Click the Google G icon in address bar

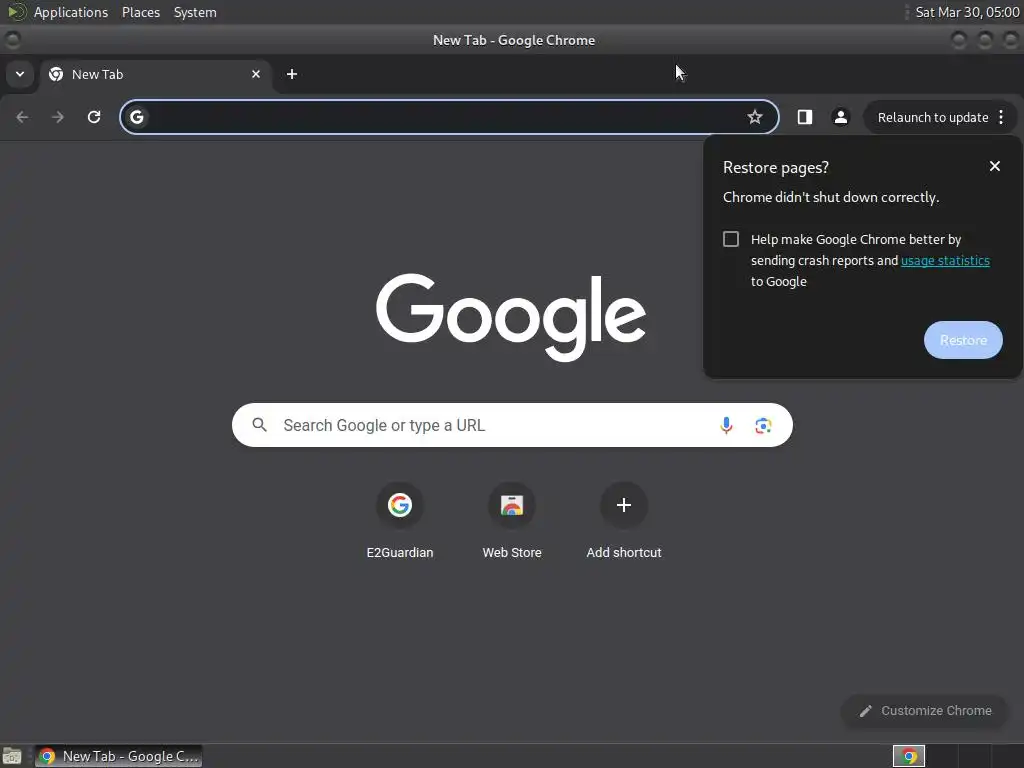(x=136, y=117)
